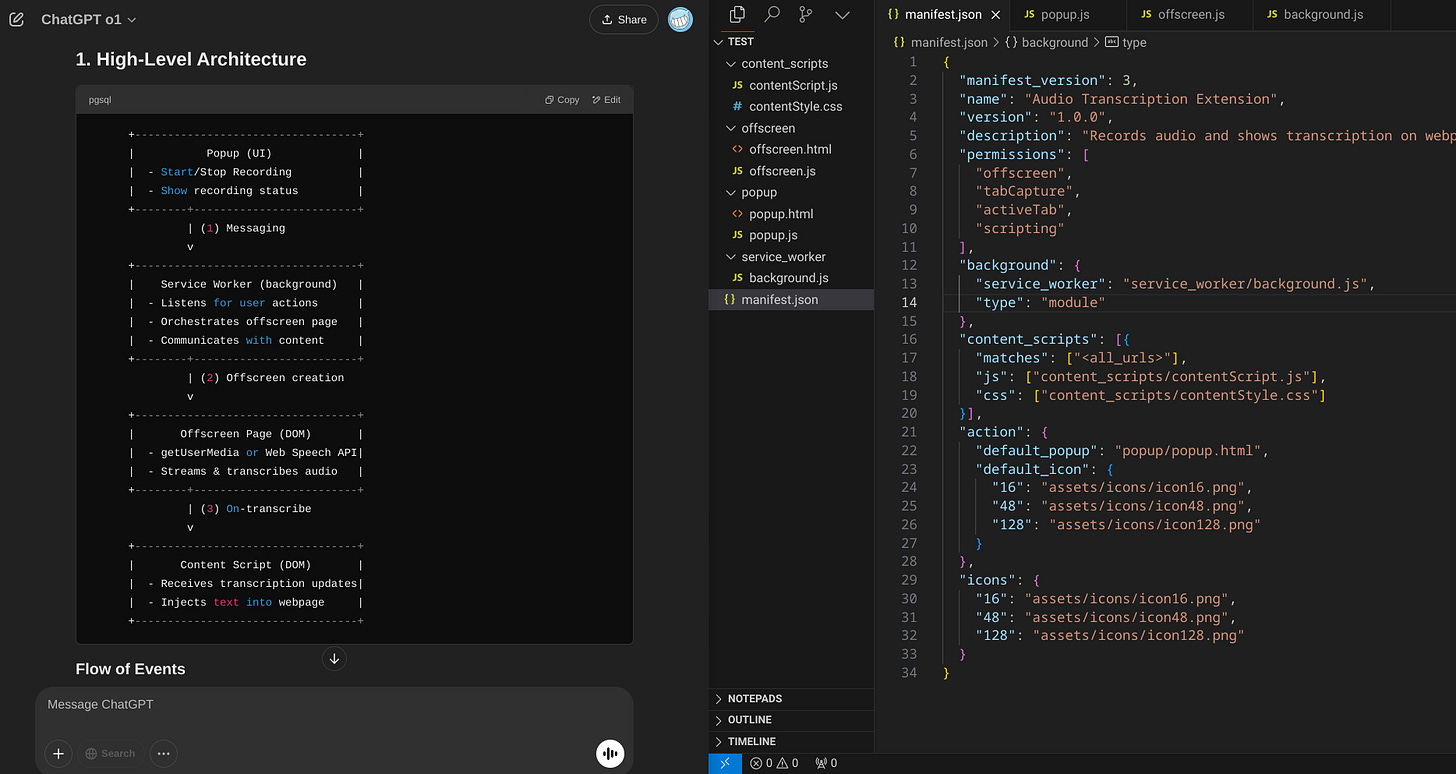This screenshot has width=1456, height=774.
Task: Open the Explorer files icon
Action: (738, 15)
